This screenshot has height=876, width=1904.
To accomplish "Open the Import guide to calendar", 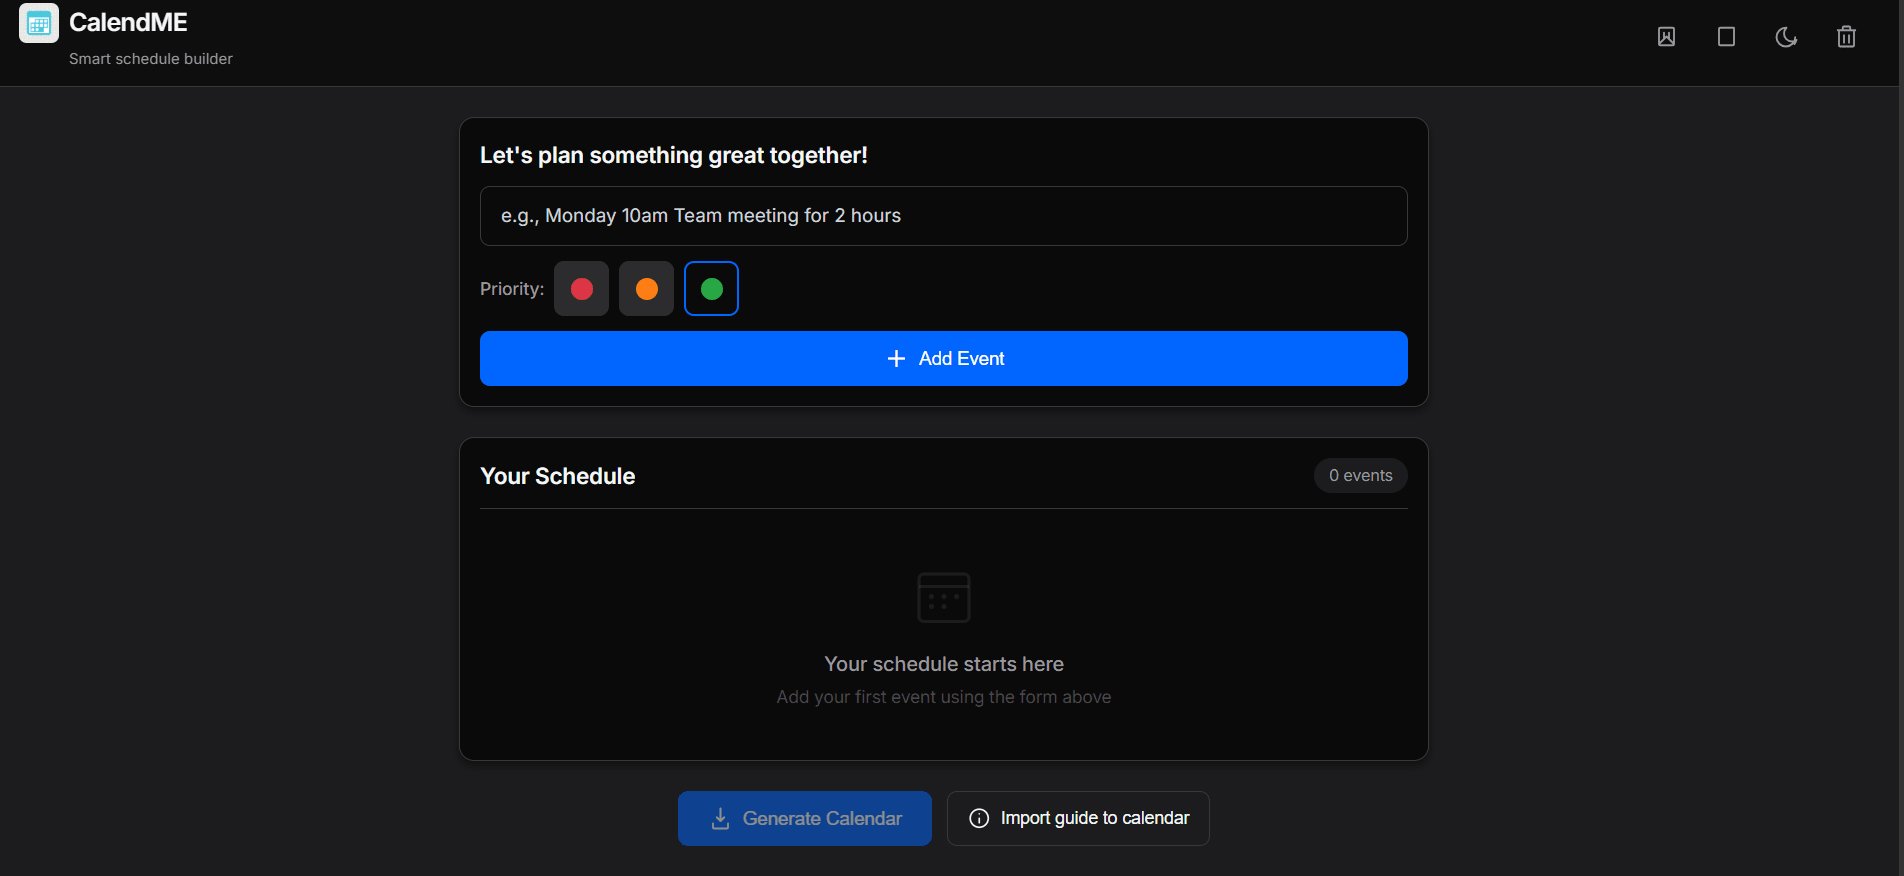I will tap(1078, 819).
